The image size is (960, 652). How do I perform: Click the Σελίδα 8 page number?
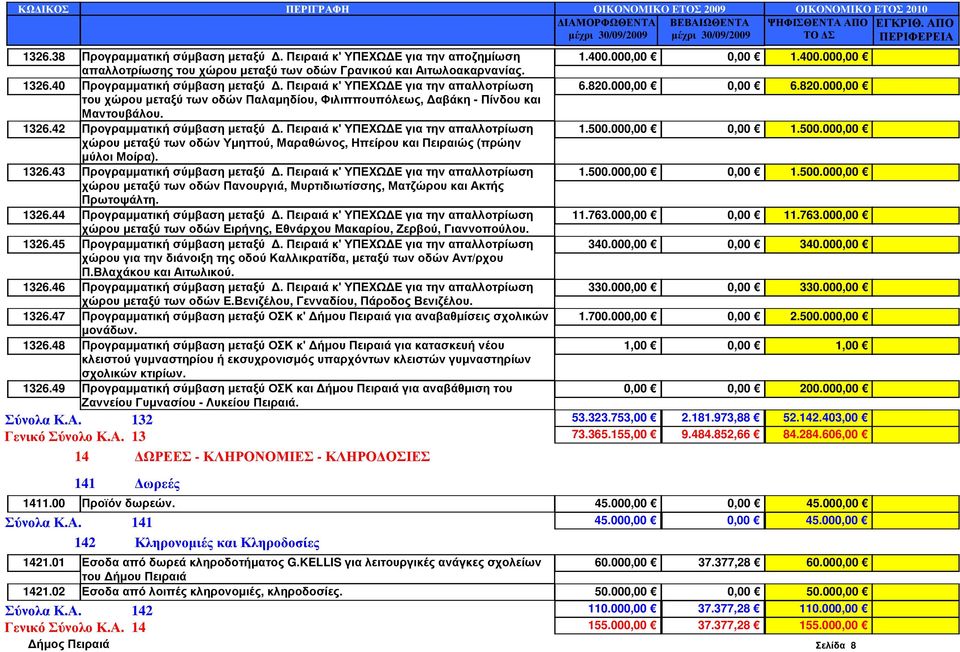pos(836,645)
